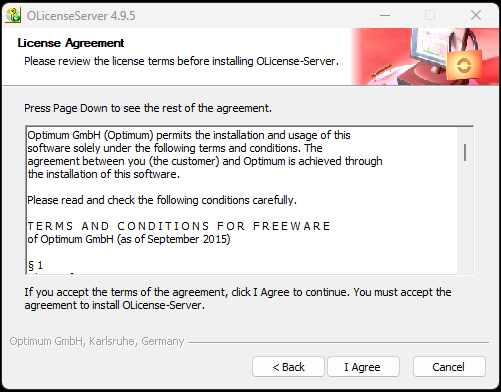Click the orange sync icon in header banner

[464, 65]
